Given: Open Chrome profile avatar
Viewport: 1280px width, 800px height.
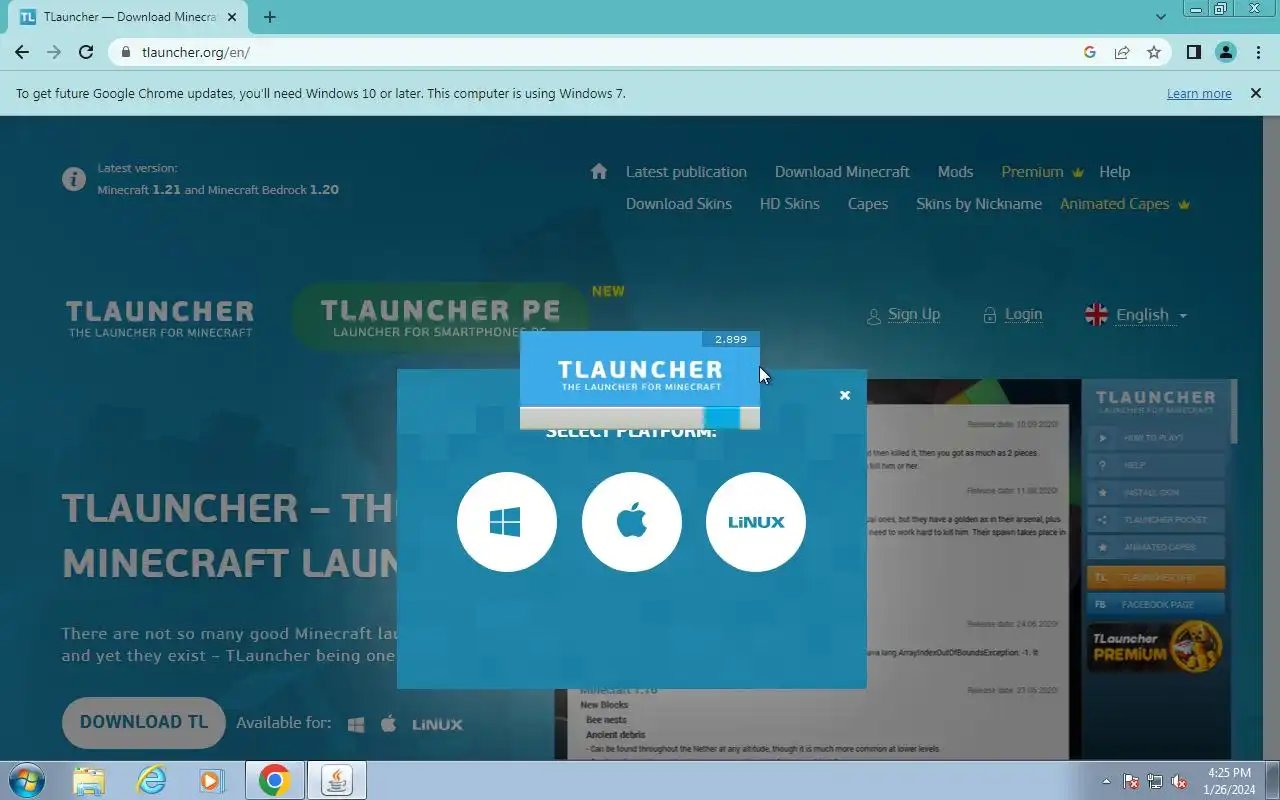Looking at the screenshot, I should pos(1226,52).
